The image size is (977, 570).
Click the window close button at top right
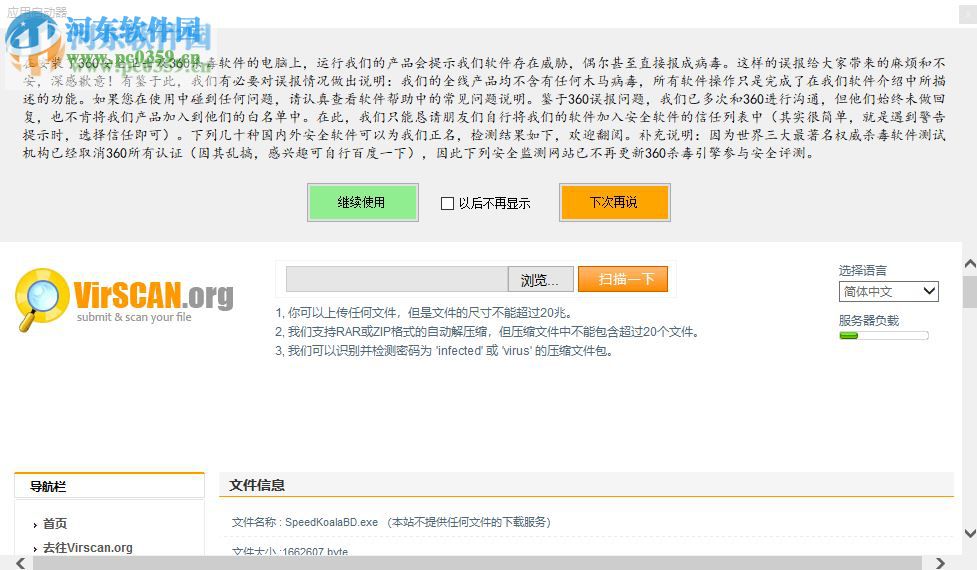click(968, 15)
